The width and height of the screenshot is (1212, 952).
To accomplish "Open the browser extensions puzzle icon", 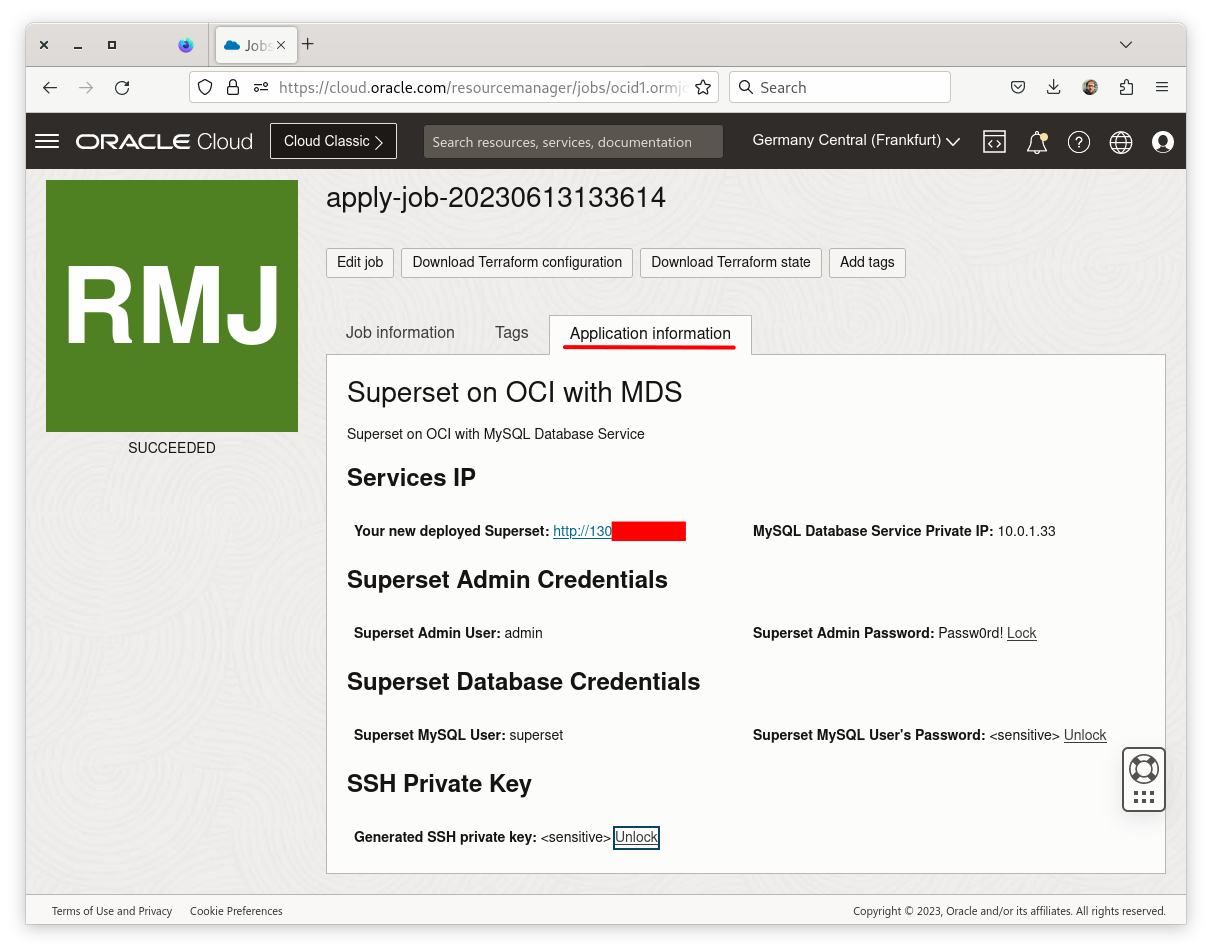I will tap(1126, 87).
